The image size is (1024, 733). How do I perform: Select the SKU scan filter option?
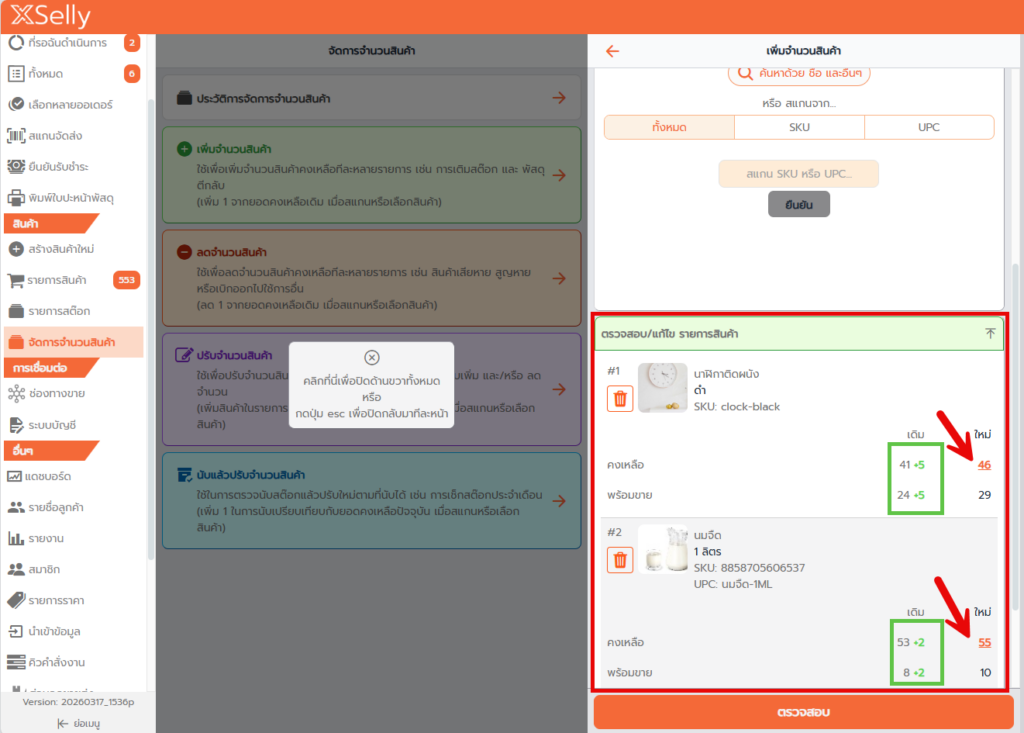(x=799, y=127)
